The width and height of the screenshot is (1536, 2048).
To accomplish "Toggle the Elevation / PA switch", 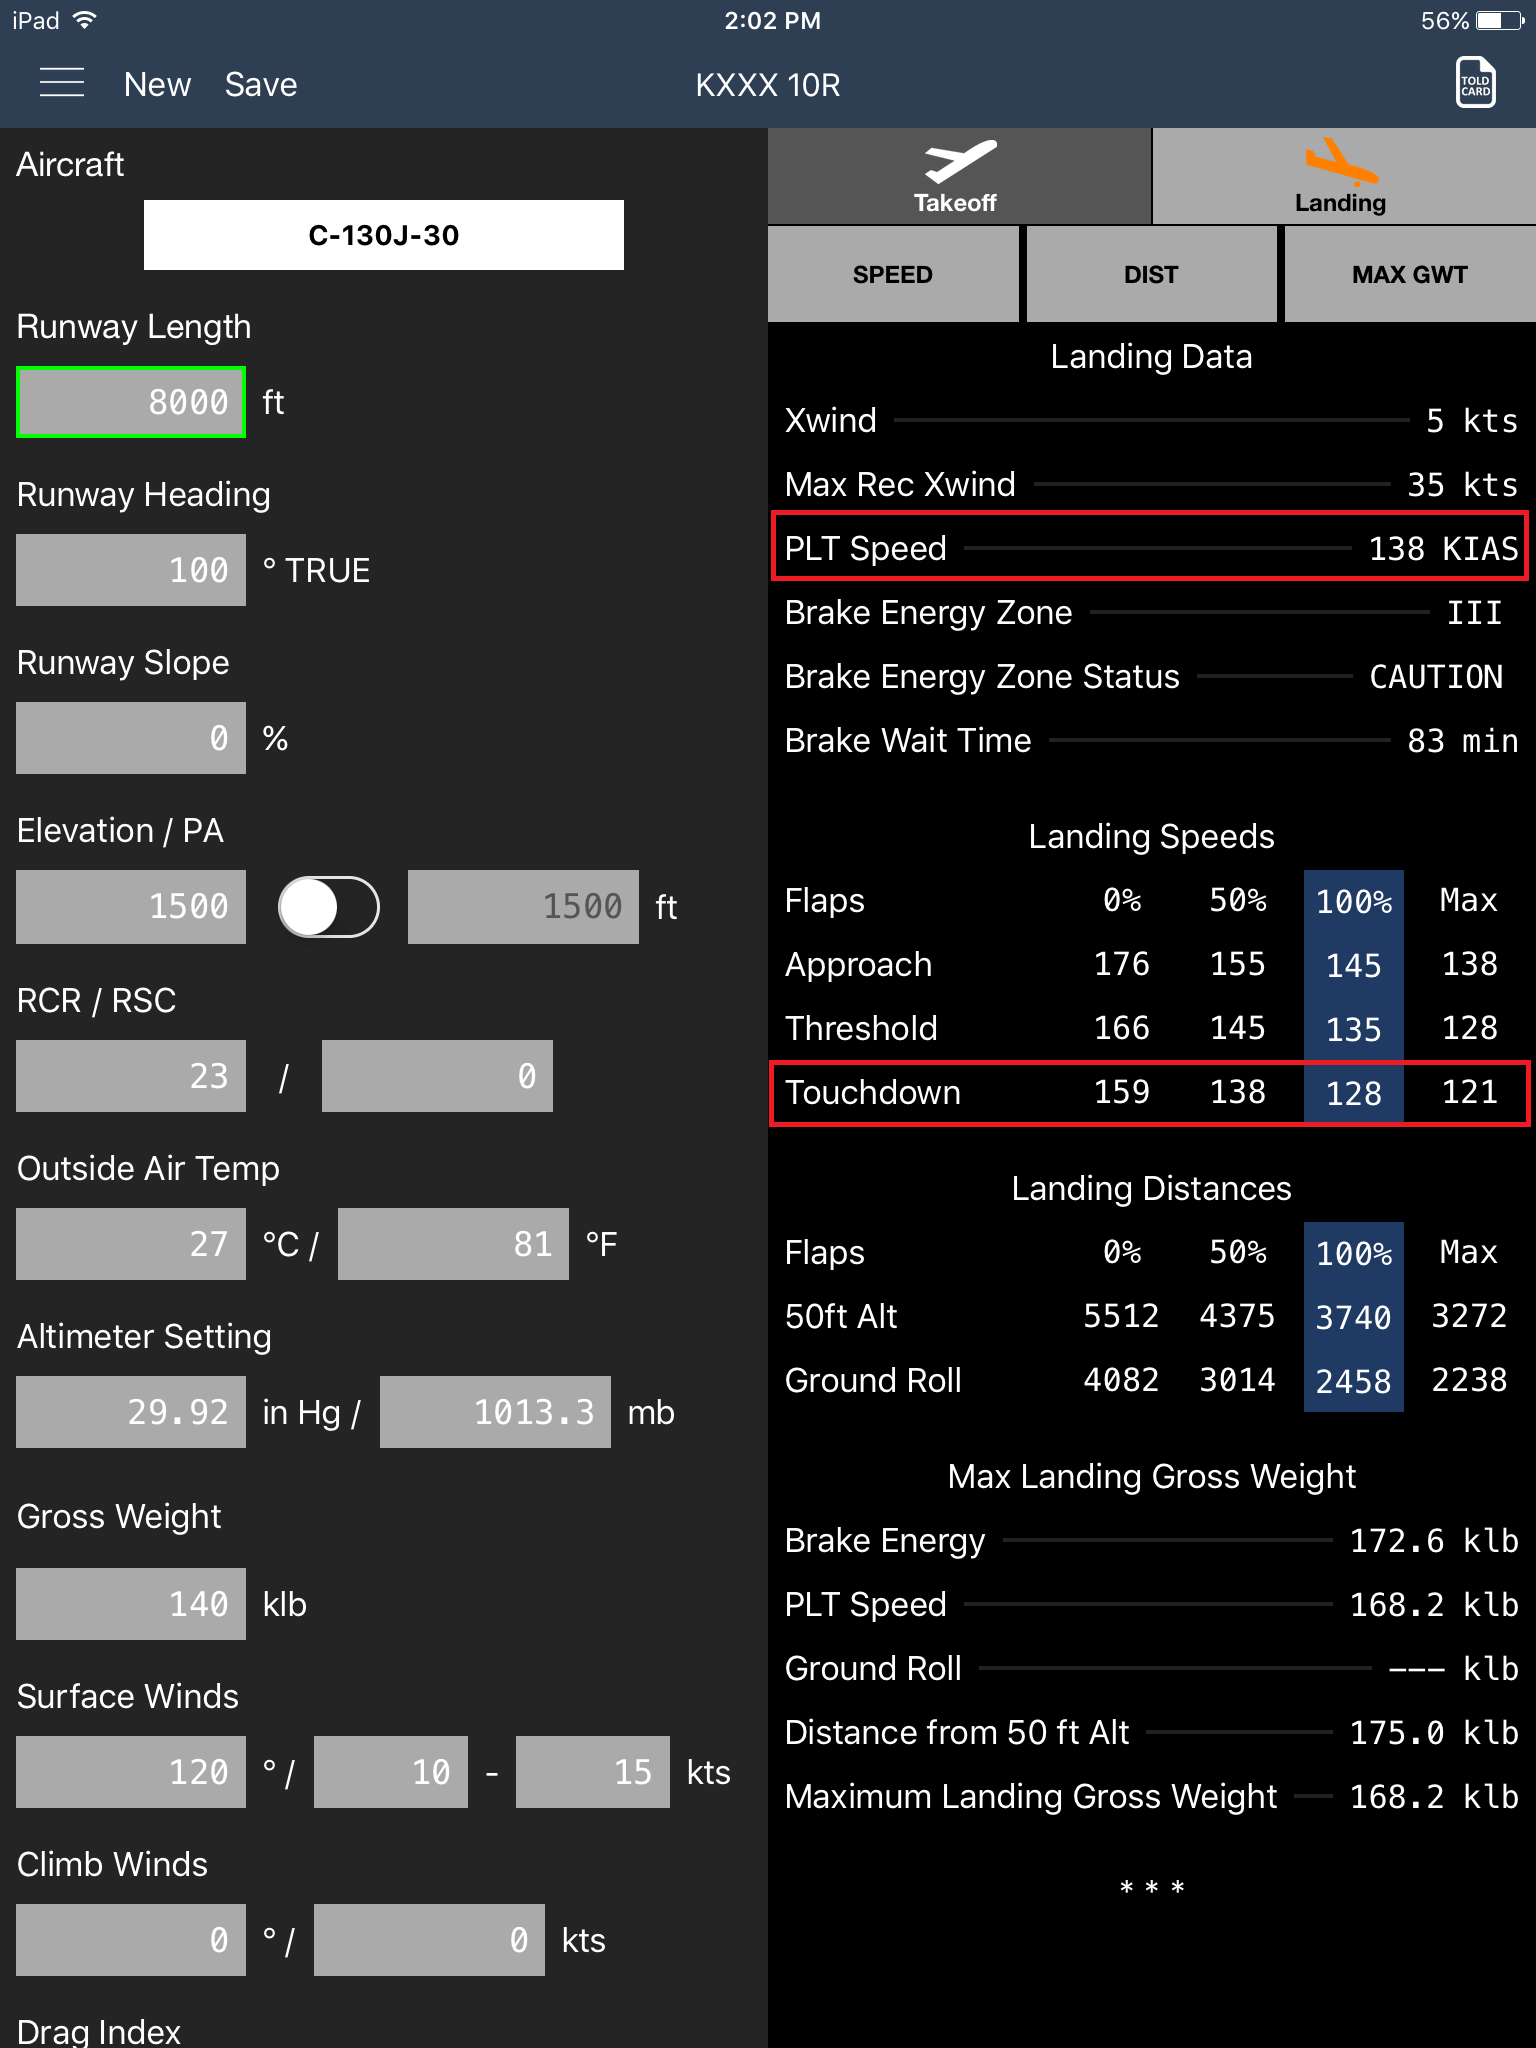I will pyautogui.click(x=328, y=907).
